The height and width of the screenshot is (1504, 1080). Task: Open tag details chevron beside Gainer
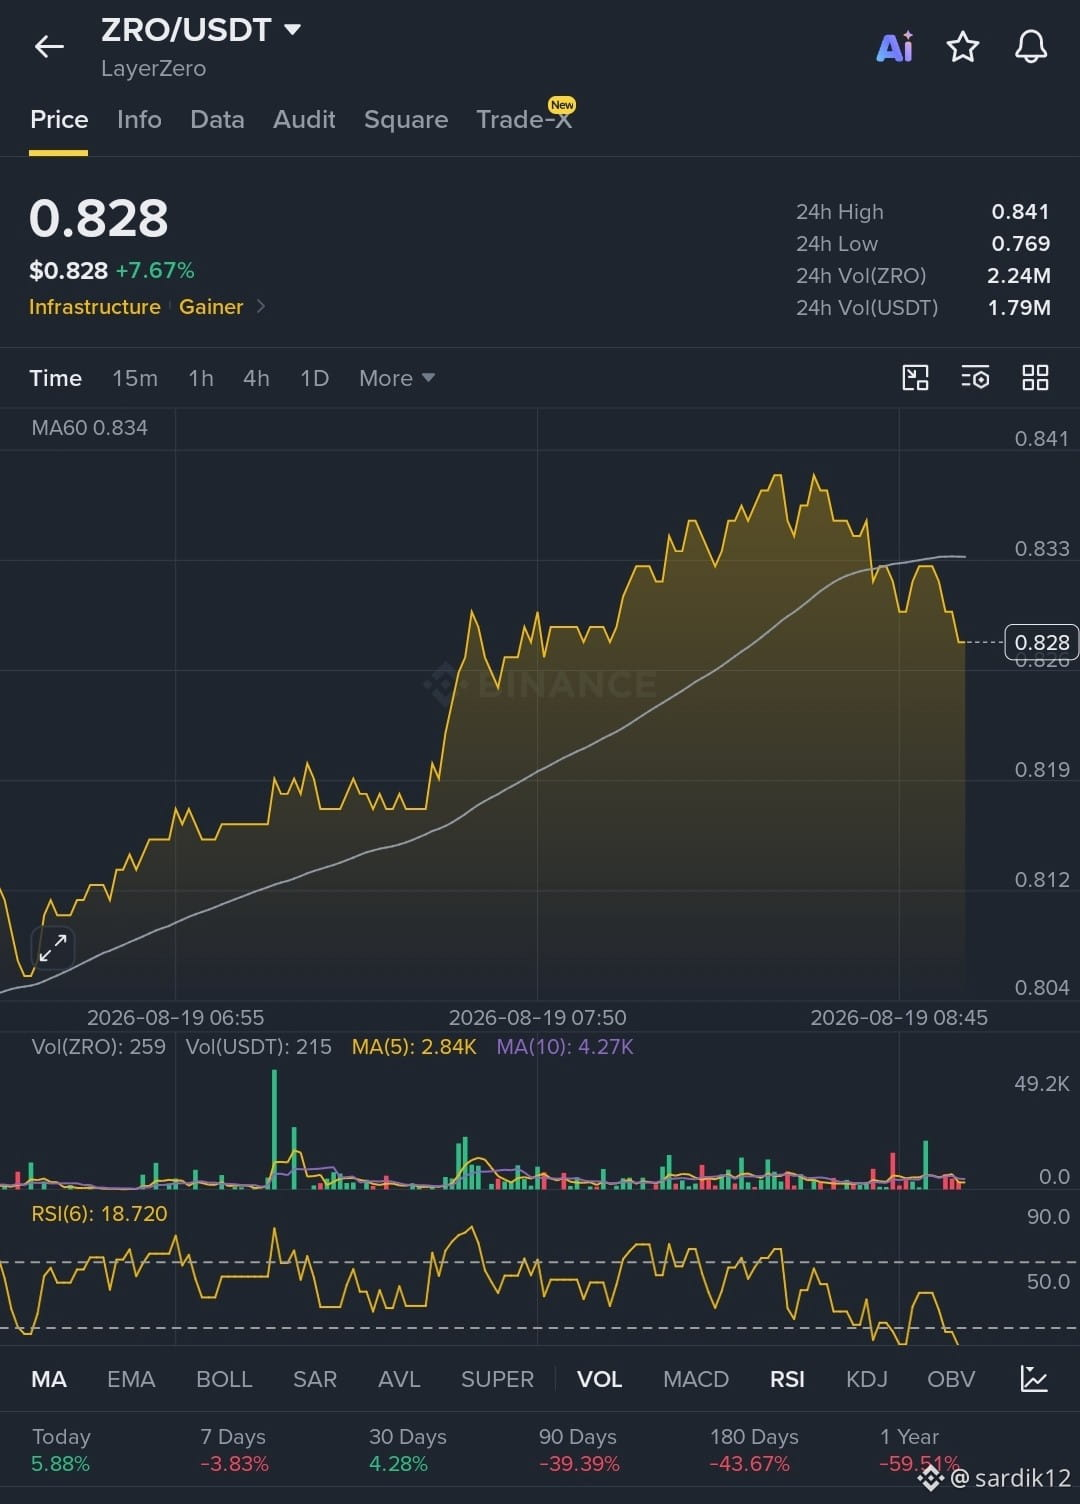click(261, 307)
